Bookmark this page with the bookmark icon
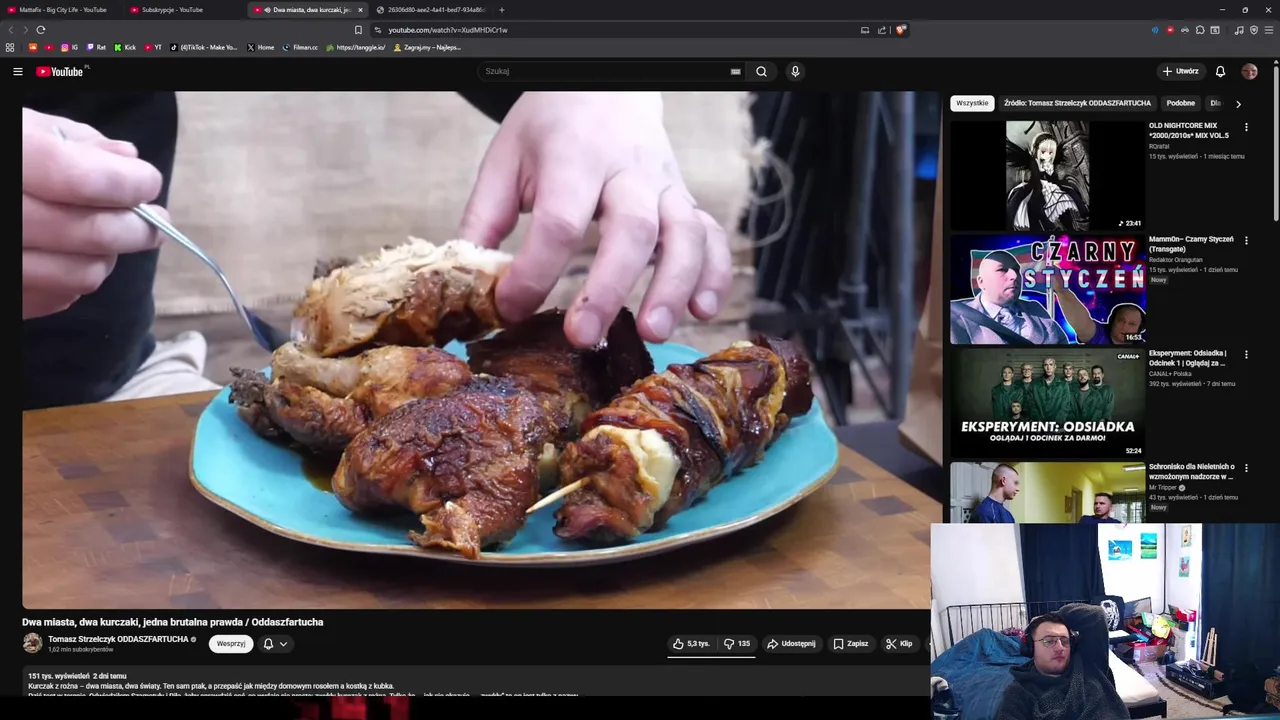Viewport: 1280px width, 720px height. click(358, 30)
